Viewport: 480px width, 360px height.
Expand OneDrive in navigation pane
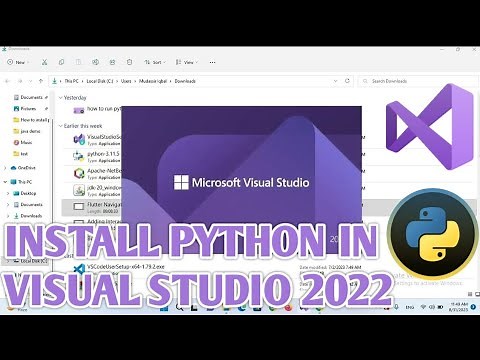coord(5,168)
